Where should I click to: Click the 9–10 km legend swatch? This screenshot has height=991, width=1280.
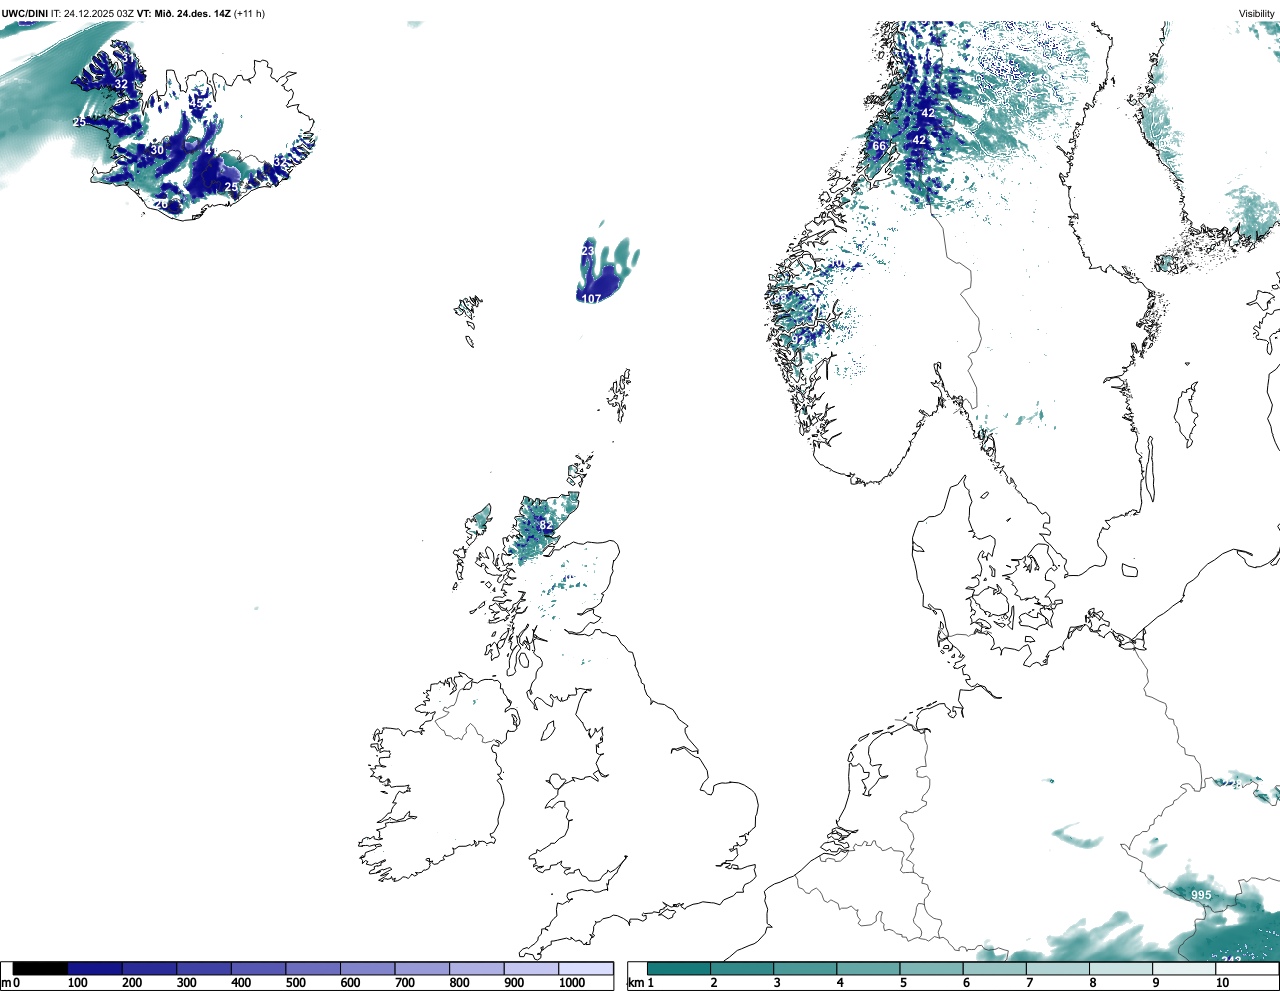1183,968
